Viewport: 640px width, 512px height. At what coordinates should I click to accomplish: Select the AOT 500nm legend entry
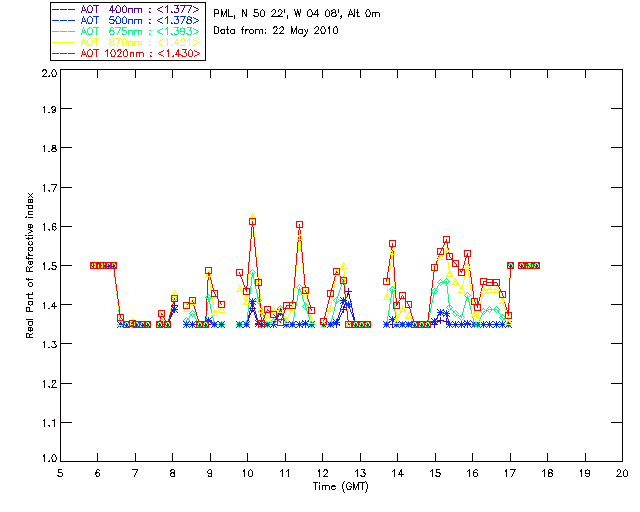click(x=126, y=20)
